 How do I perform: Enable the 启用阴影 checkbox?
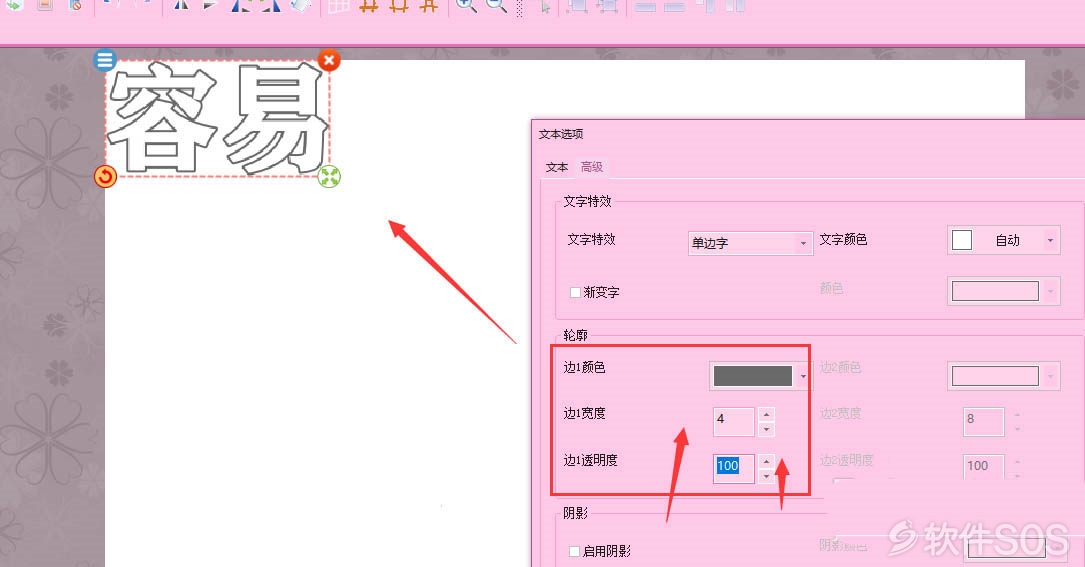point(574,551)
